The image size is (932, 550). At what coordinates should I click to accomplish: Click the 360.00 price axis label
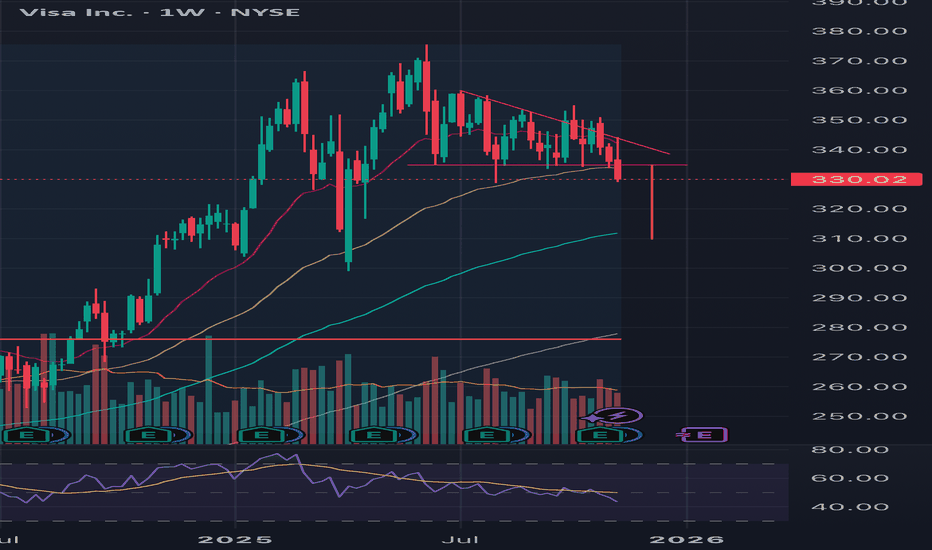point(859,91)
